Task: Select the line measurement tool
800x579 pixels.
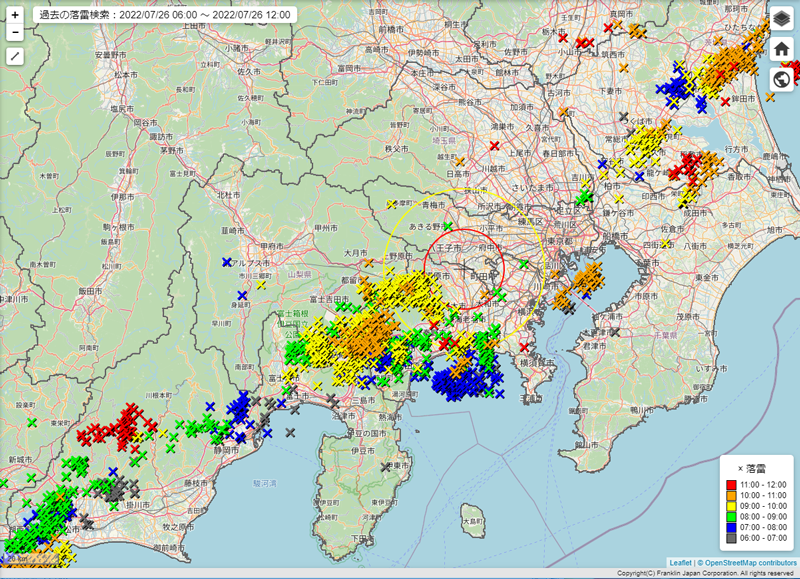Action: 15,56
